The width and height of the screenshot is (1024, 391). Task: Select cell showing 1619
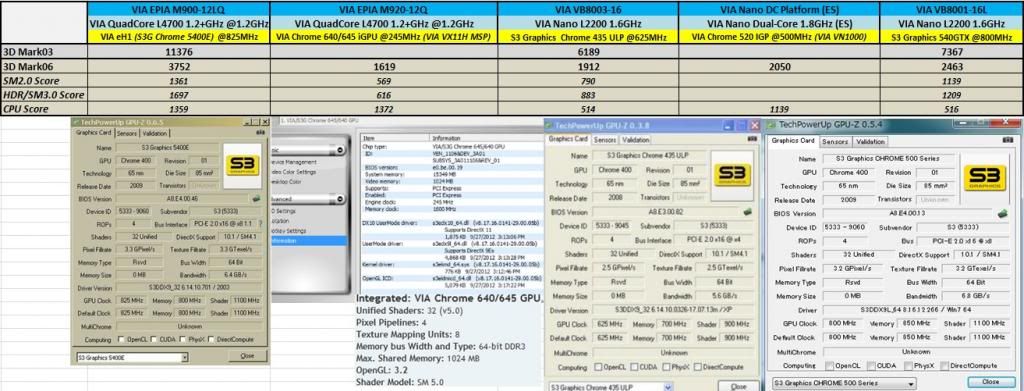pos(383,66)
